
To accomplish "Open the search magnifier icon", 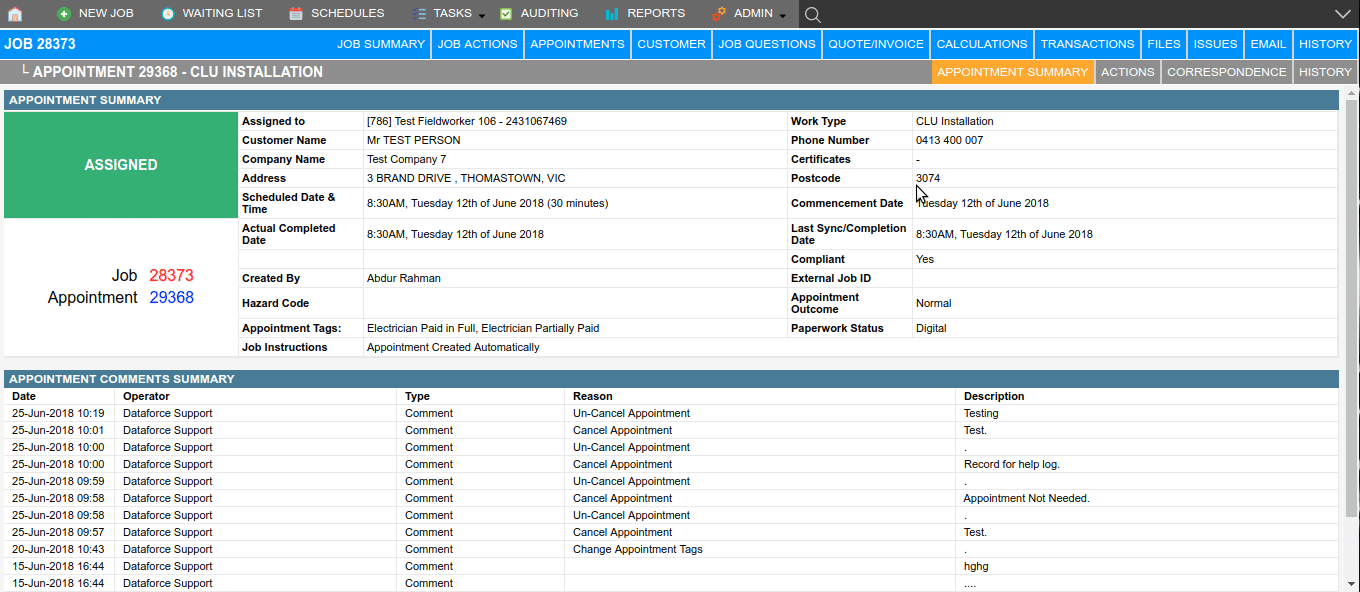I will 813,14.
